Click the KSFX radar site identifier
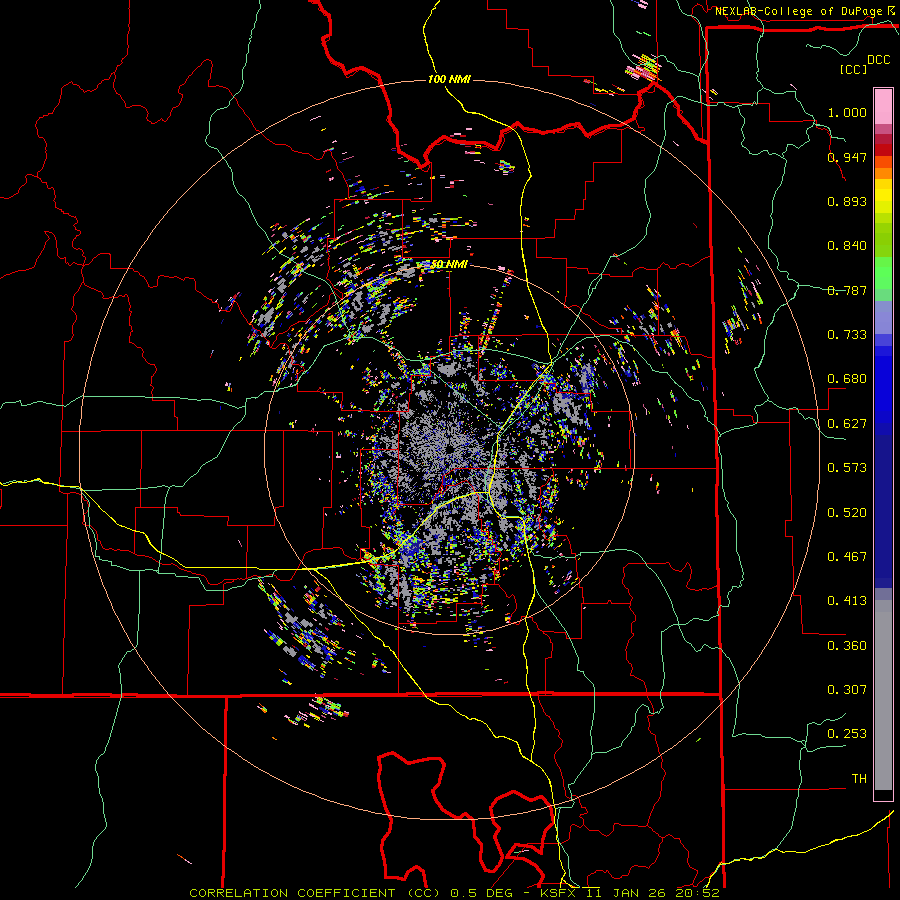The height and width of the screenshot is (900, 900). tap(558, 893)
